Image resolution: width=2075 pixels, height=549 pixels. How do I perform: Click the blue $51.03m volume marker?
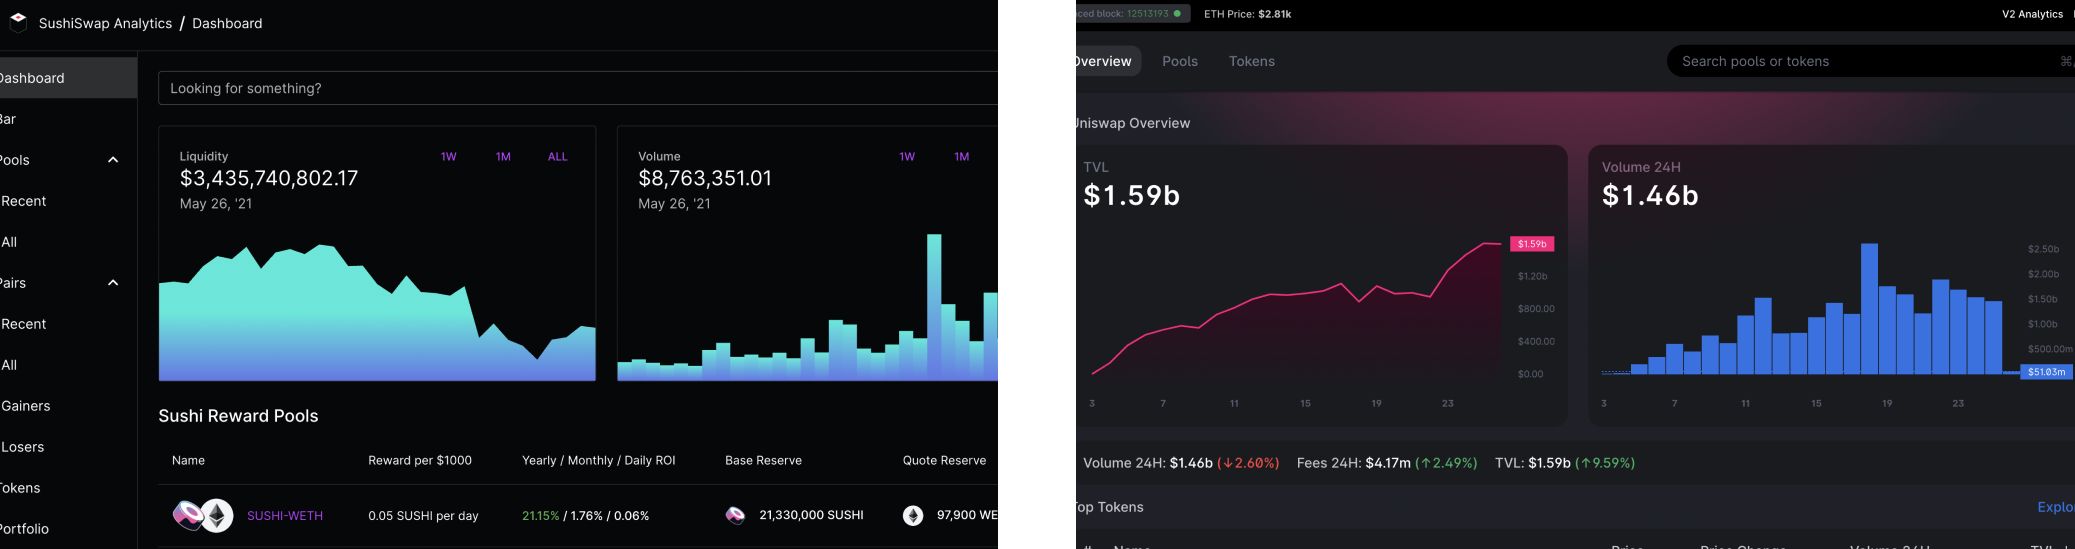pos(2046,372)
